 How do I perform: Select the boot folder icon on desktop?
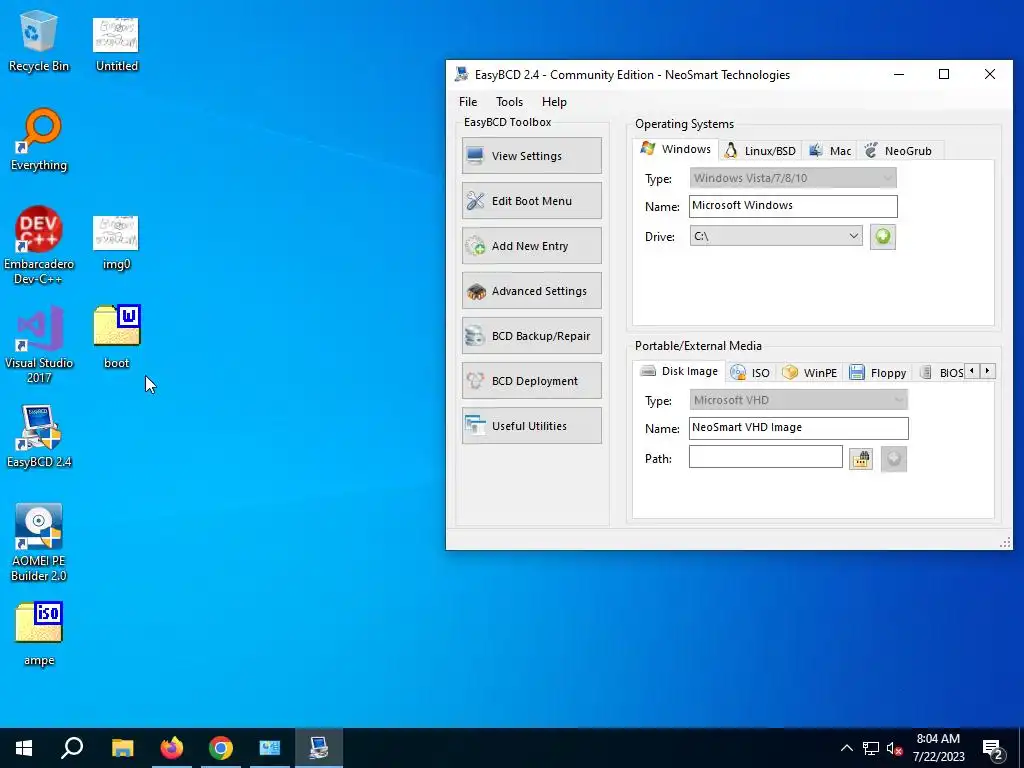(x=116, y=336)
